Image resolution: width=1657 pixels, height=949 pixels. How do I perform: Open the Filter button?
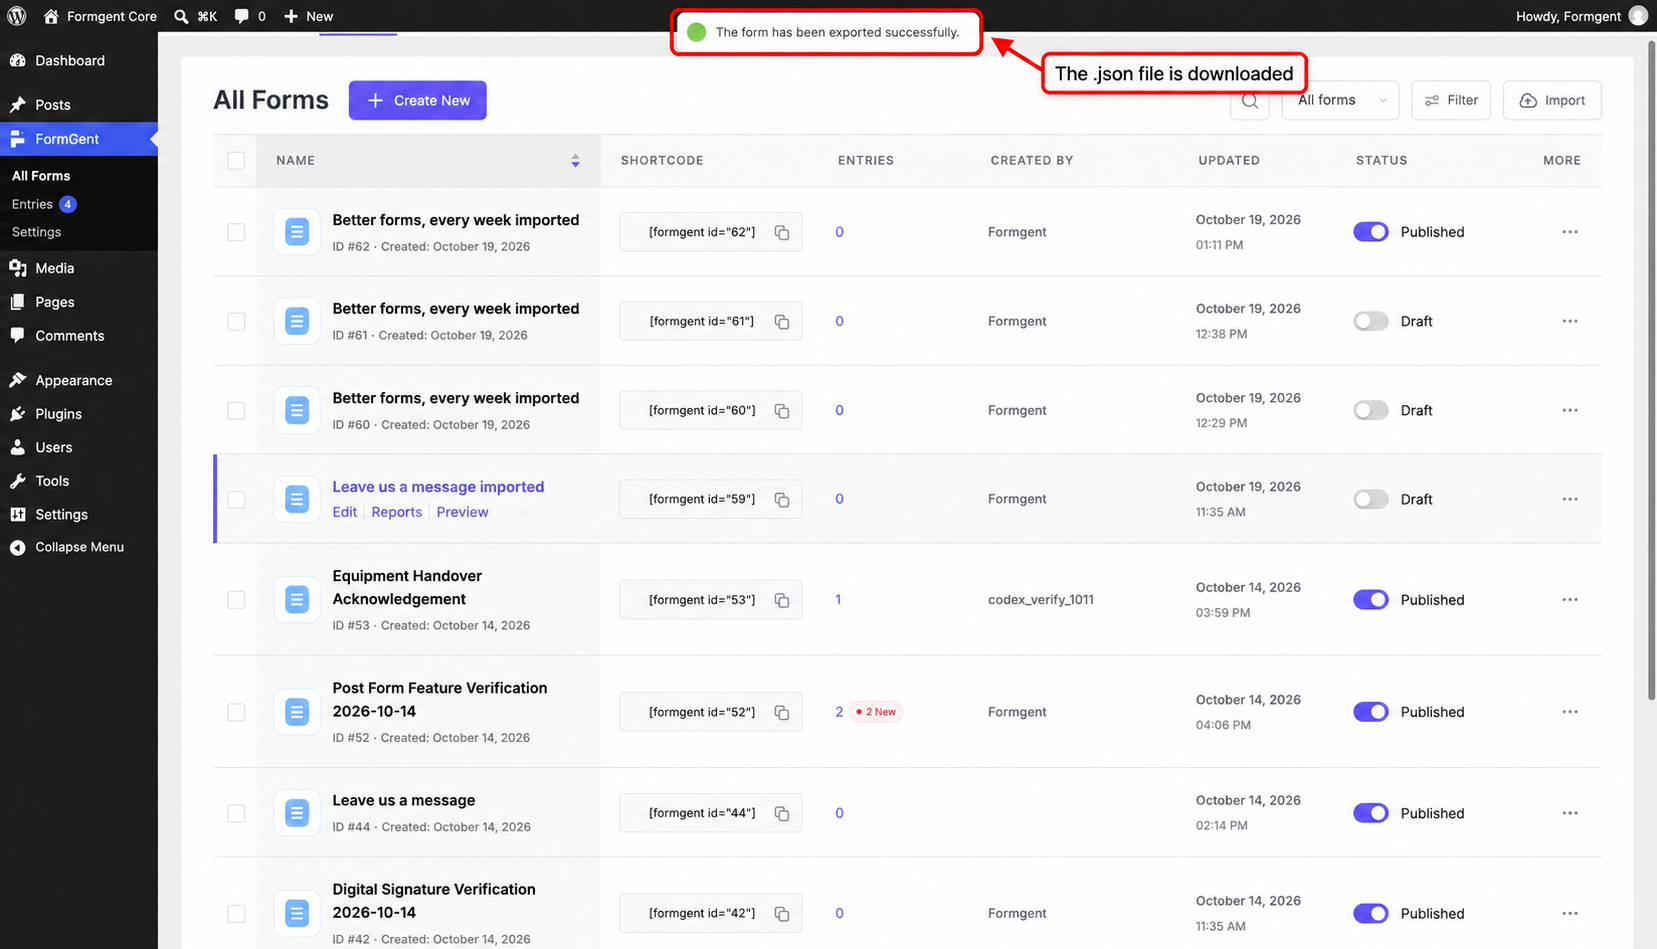coord(1451,101)
